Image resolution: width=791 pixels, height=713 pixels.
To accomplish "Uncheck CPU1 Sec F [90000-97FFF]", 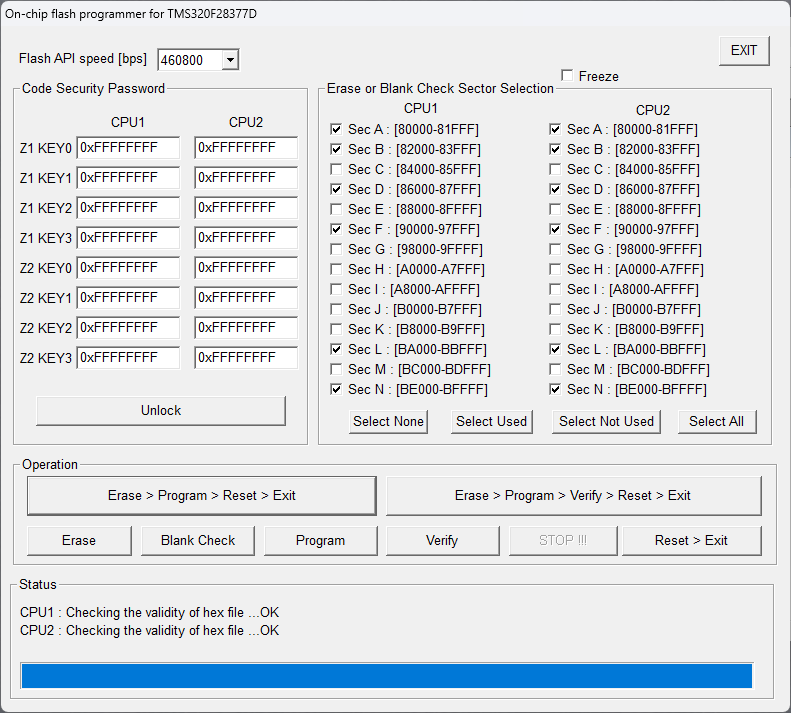I will (x=336, y=229).
